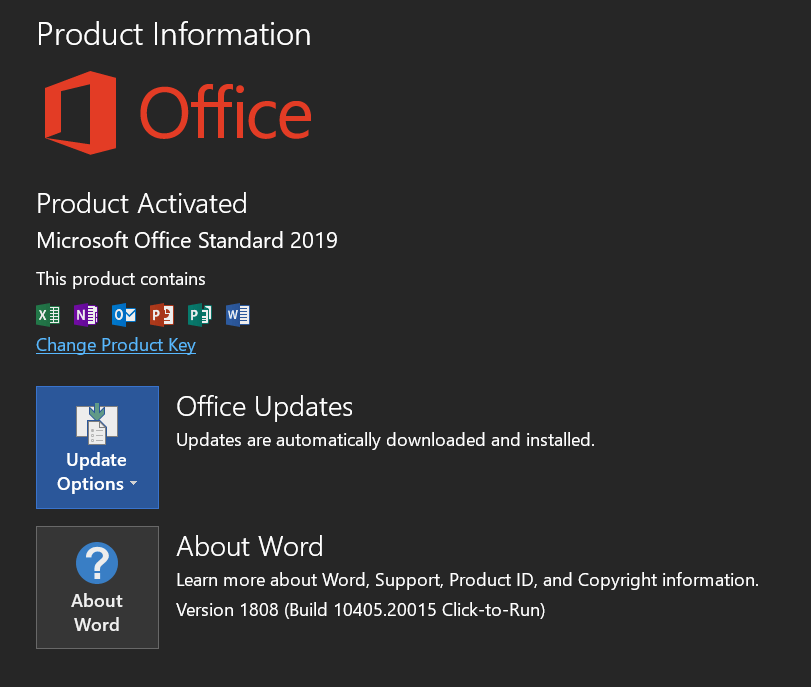Click the Publisher app icon
This screenshot has width=811, height=687.
(200, 315)
